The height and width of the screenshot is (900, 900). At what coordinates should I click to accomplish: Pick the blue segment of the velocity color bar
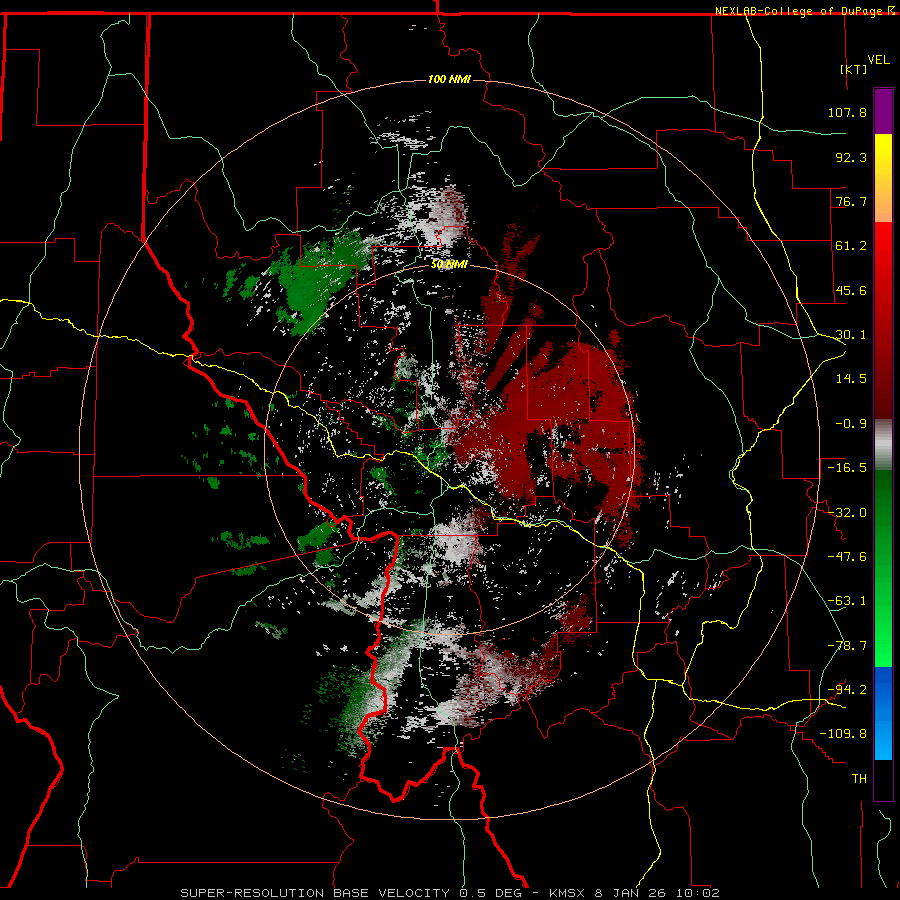[883, 713]
